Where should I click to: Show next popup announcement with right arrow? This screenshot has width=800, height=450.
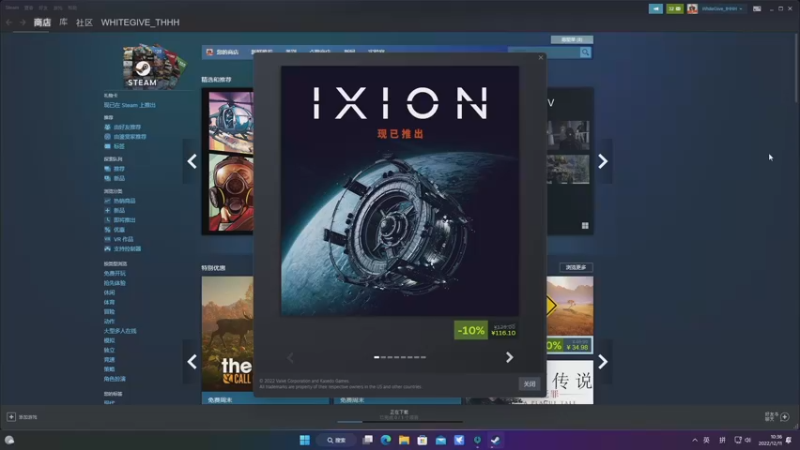(x=509, y=357)
